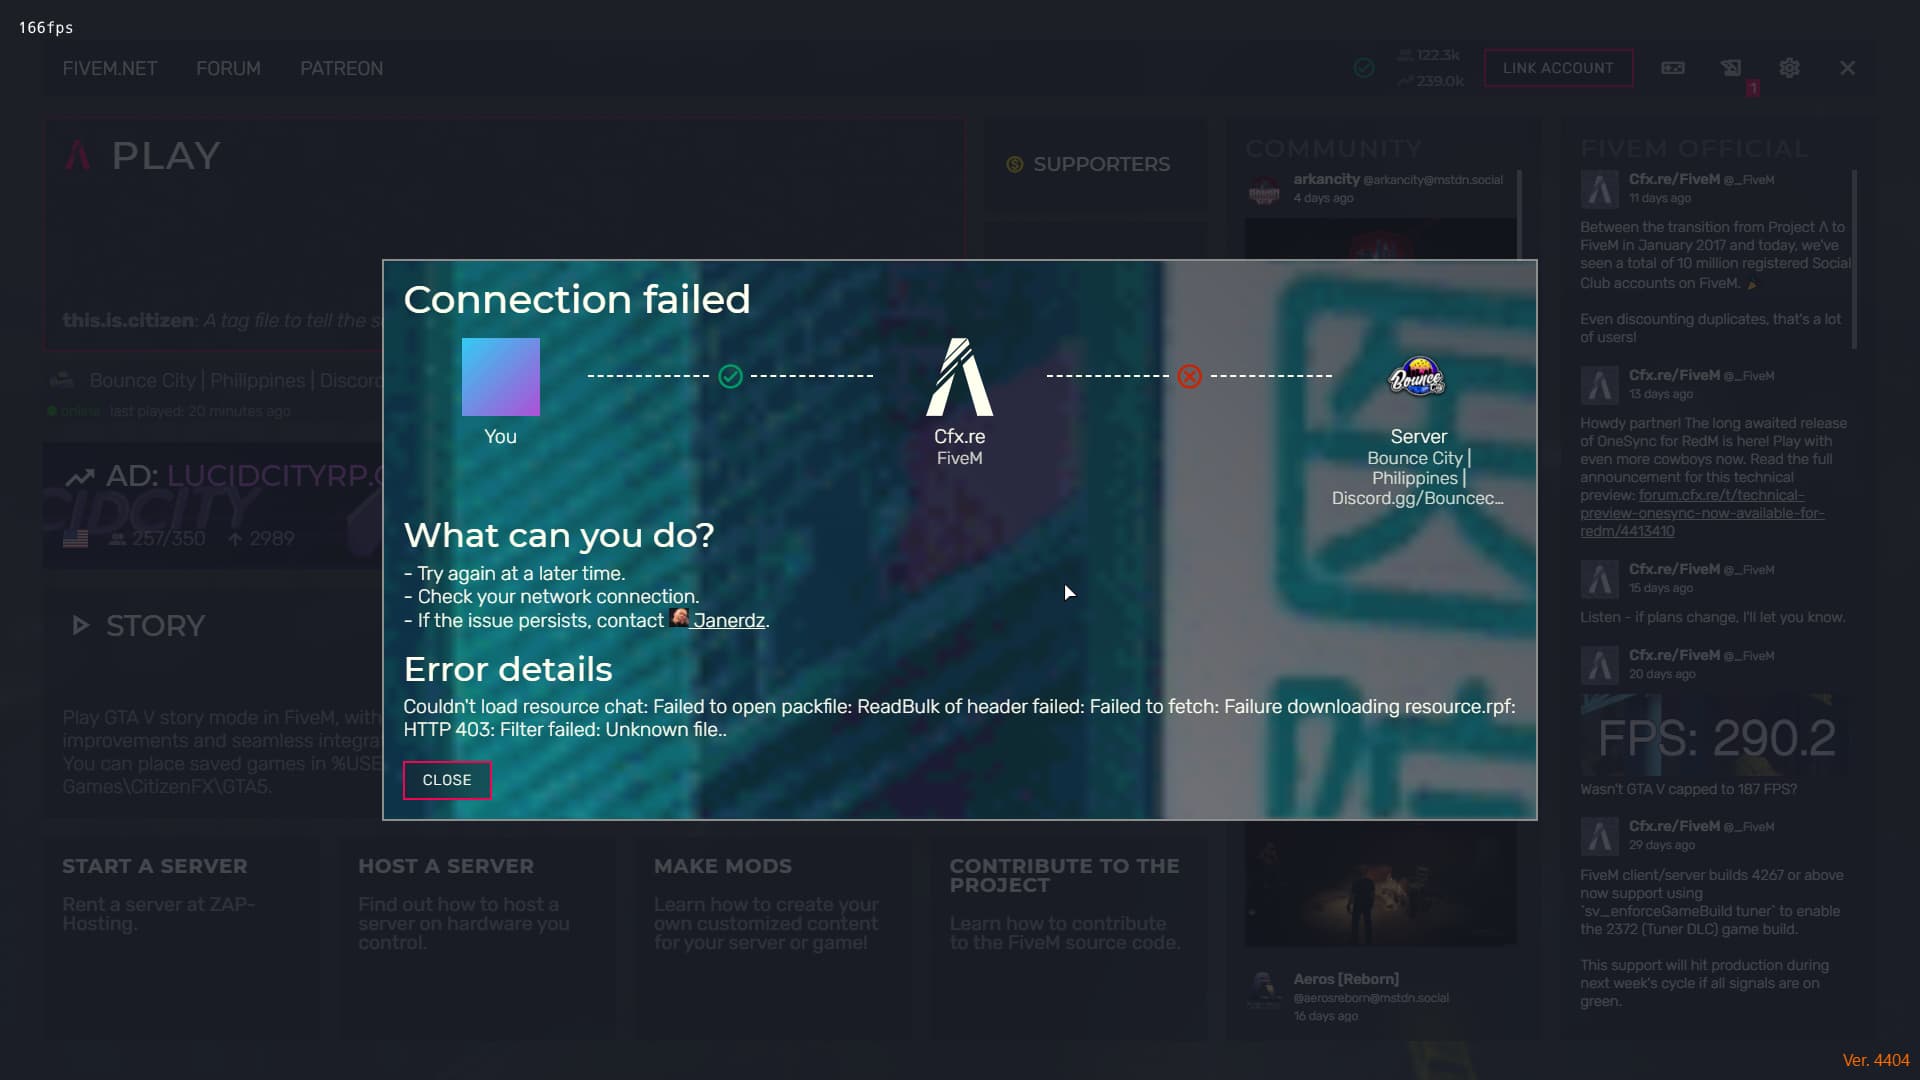This screenshot has width=1920, height=1080.
Task: Open the streamer mode icon in header
Action: point(1673,68)
